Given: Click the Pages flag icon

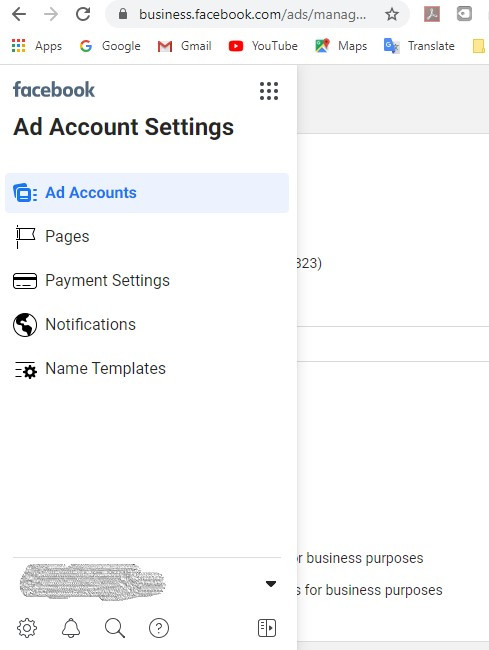Looking at the screenshot, I should tap(25, 237).
